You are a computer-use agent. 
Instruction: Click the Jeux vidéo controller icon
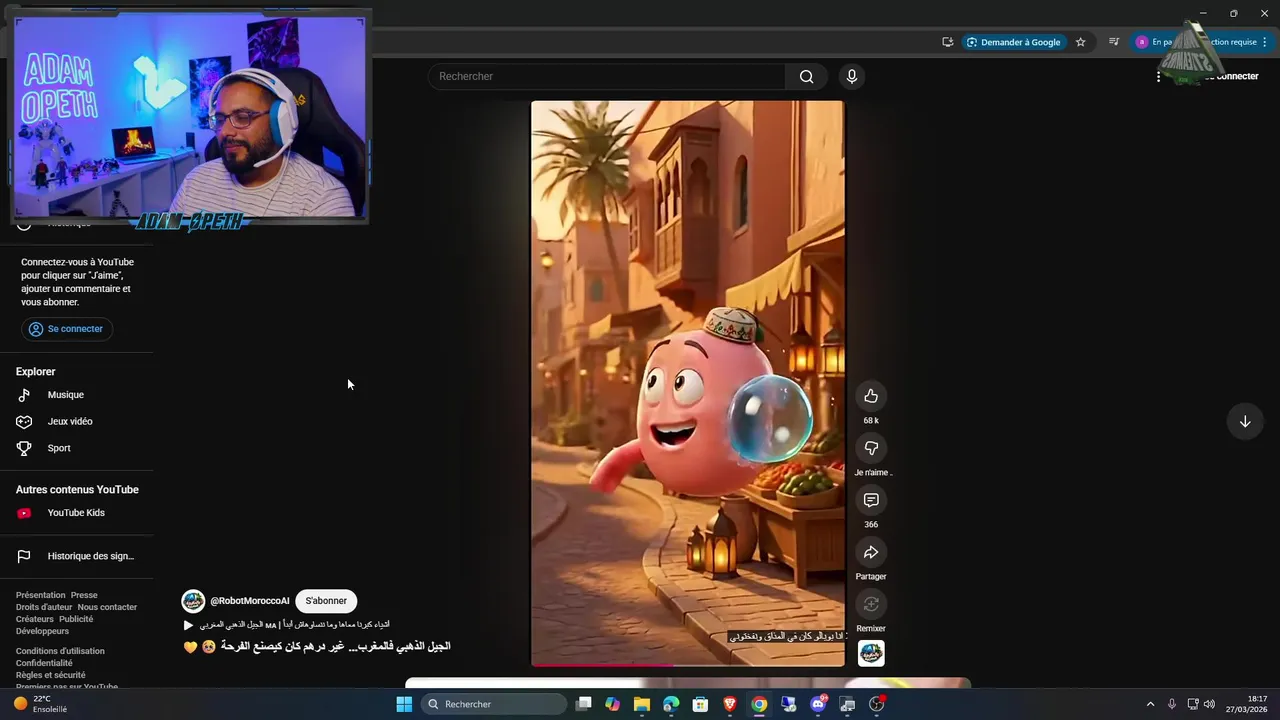click(24, 421)
